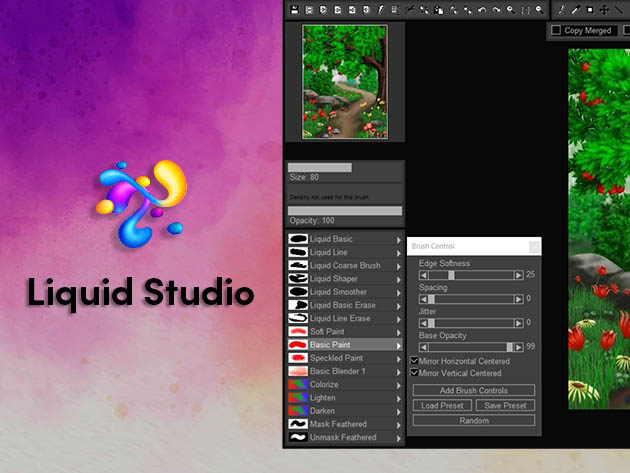This screenshot has width=630, height=473.
Task: Choose the Liquid Line Erase brush
Action: tap(345, 318)
